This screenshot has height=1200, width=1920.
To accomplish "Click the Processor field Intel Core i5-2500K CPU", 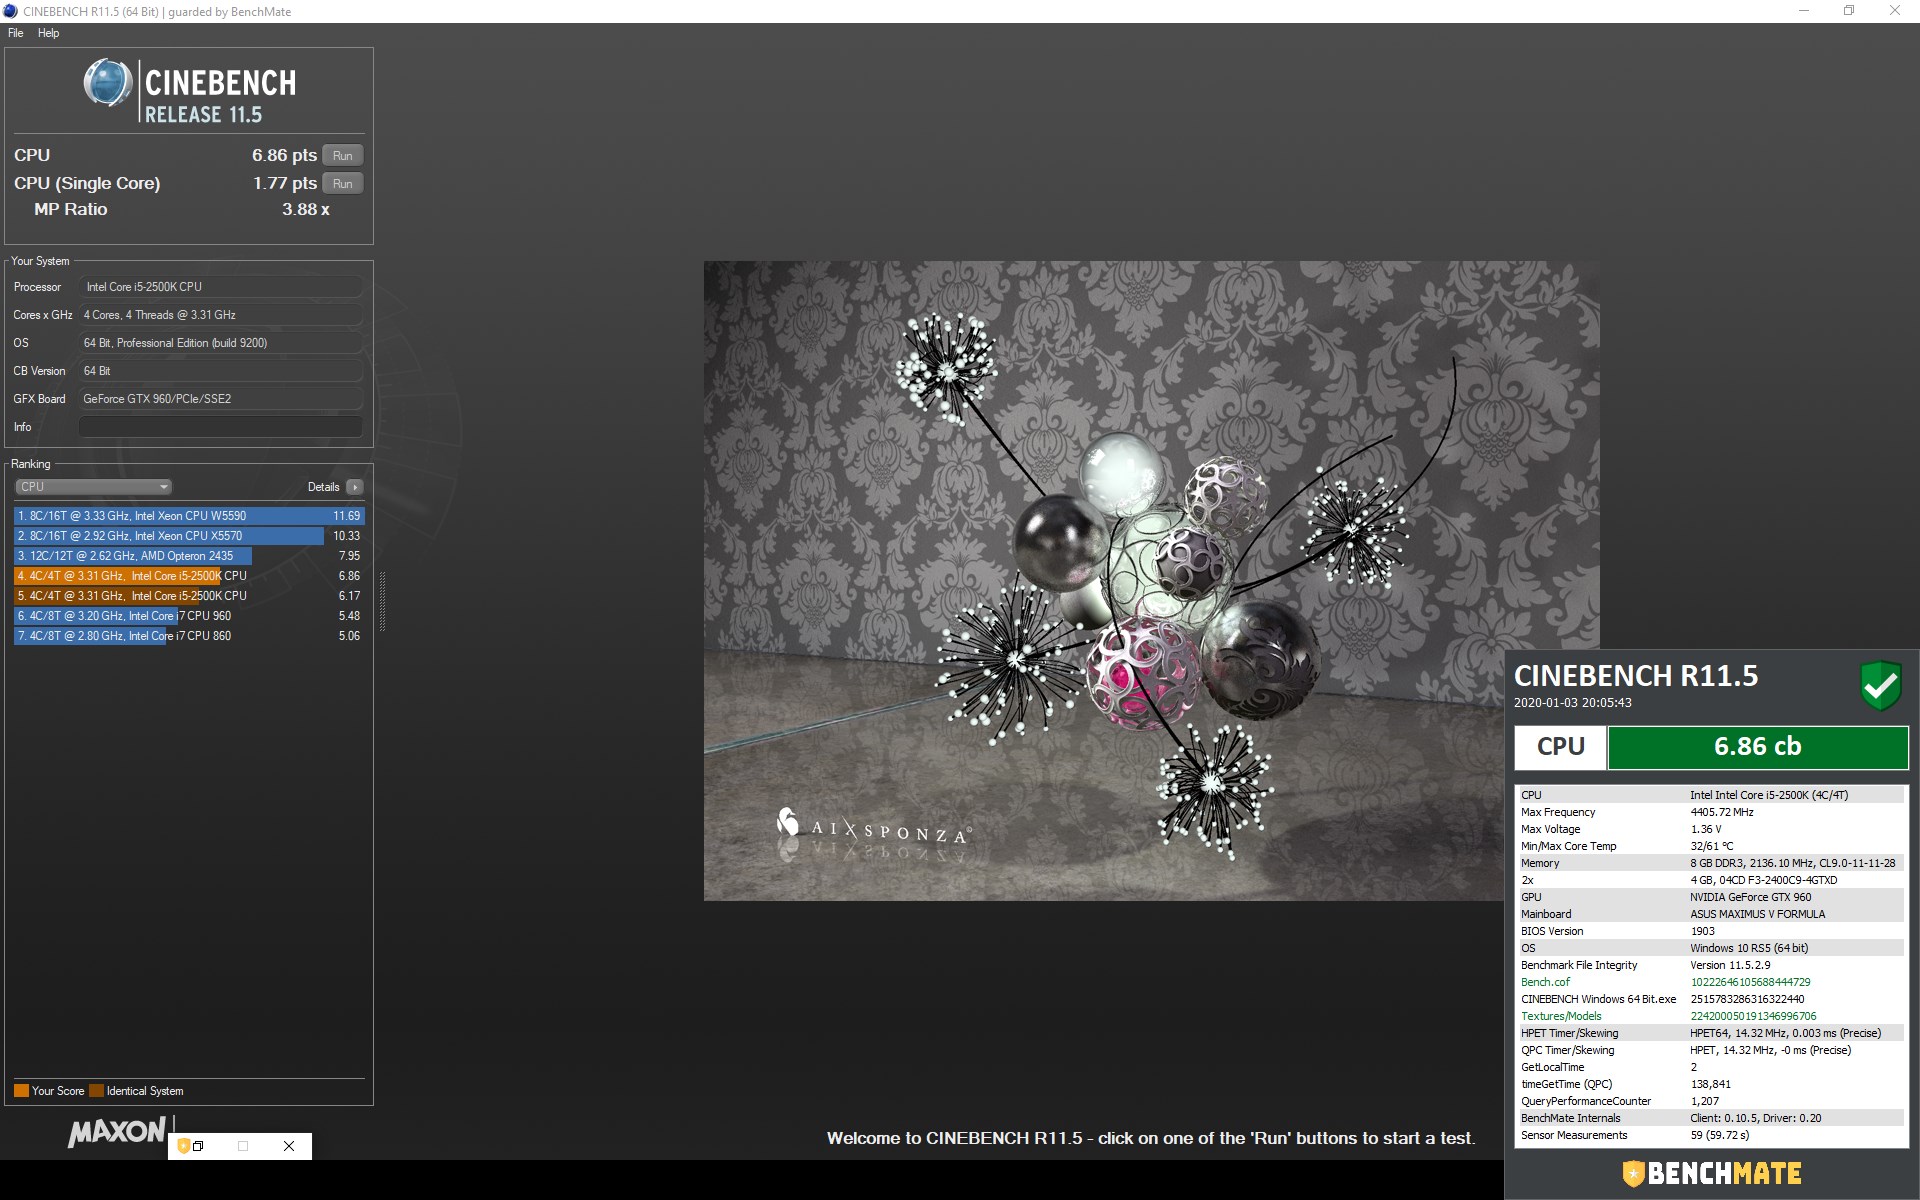I will pos(221,287).
